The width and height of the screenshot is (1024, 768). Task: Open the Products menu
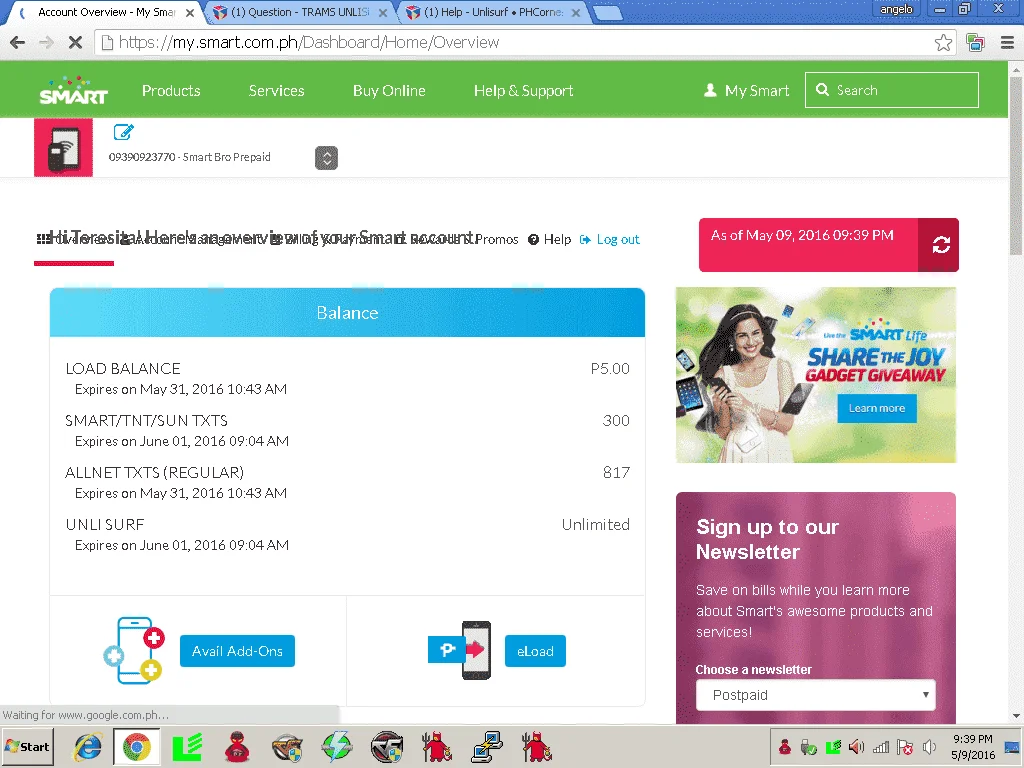pos(171,91)
